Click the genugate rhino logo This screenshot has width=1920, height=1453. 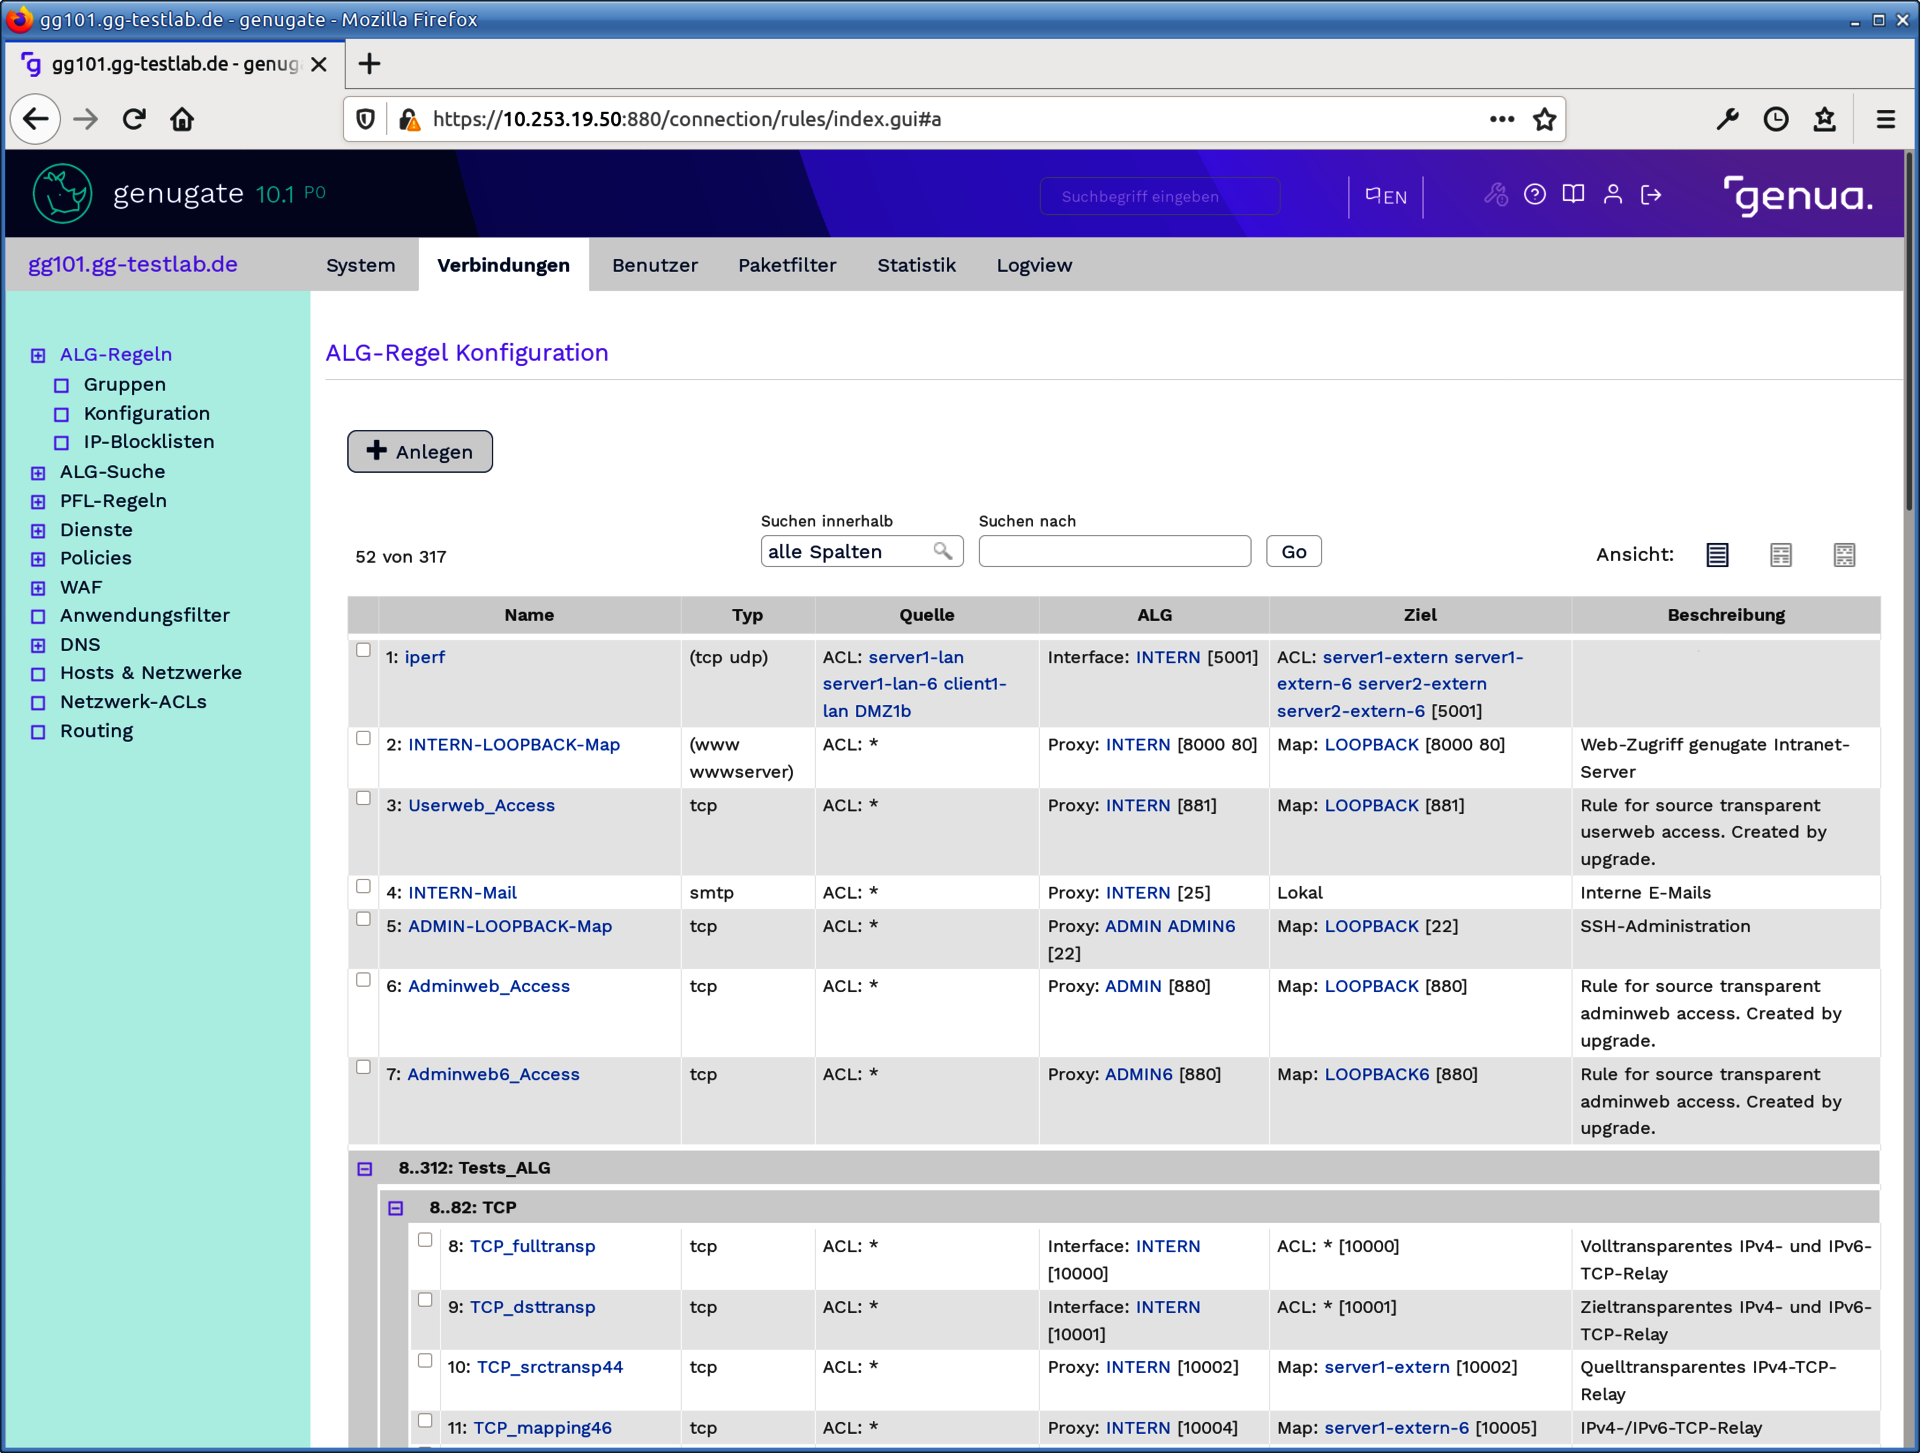[x=63, y=193]
